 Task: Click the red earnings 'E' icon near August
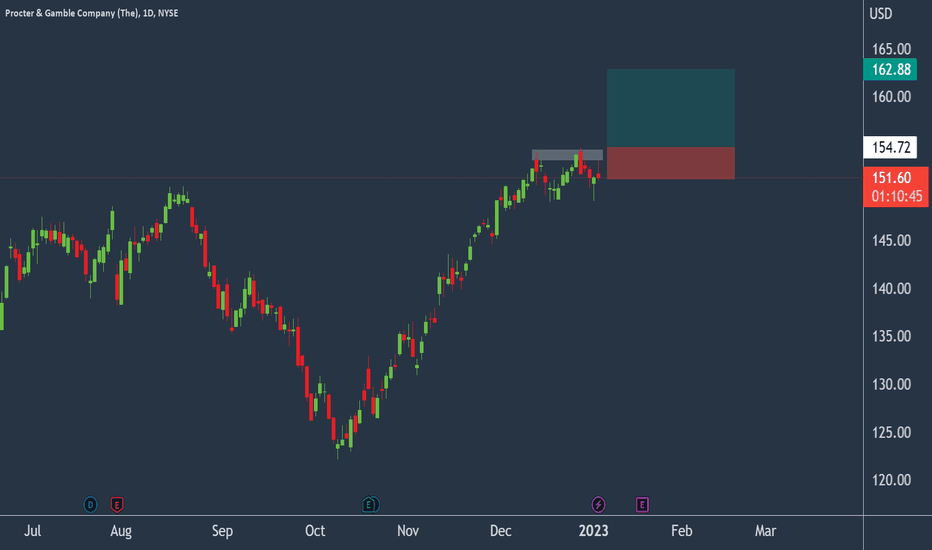pyautogui.click(x=117, y=505)
